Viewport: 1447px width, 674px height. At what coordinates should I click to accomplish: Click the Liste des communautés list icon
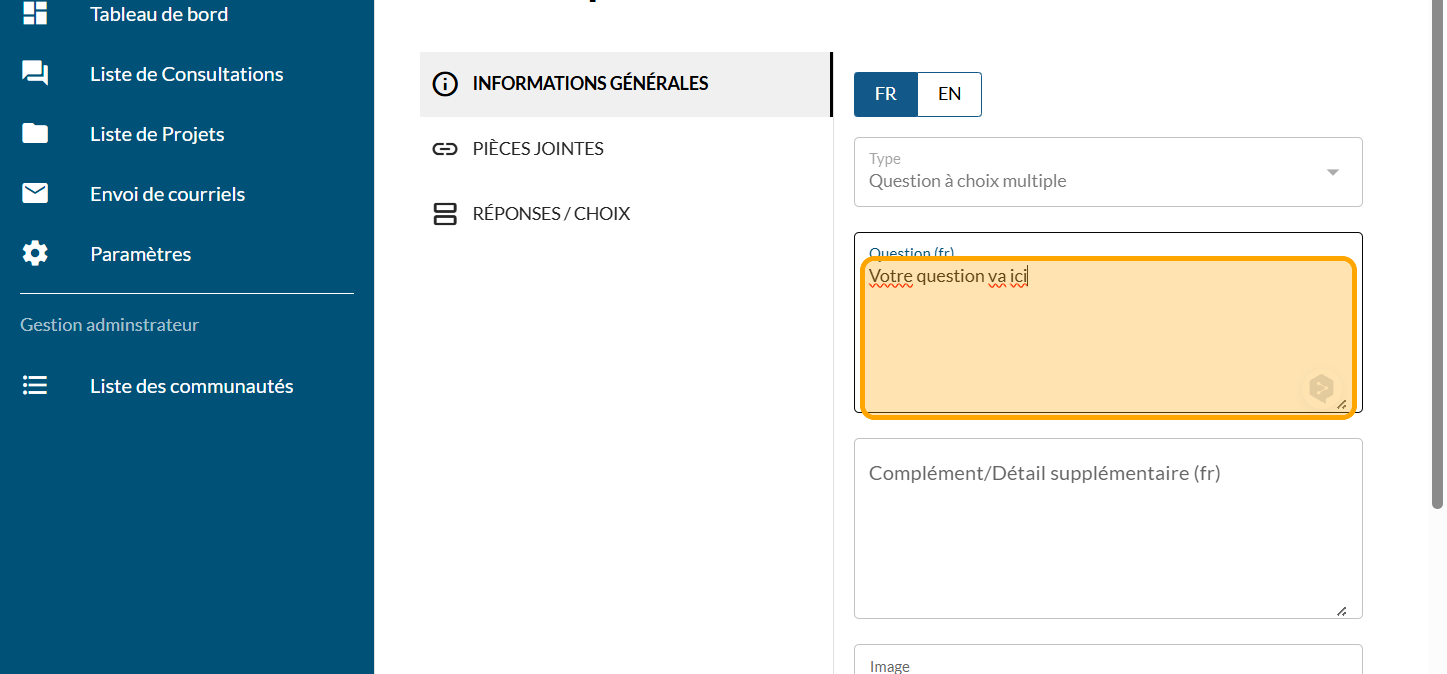[x=35, y=386]
